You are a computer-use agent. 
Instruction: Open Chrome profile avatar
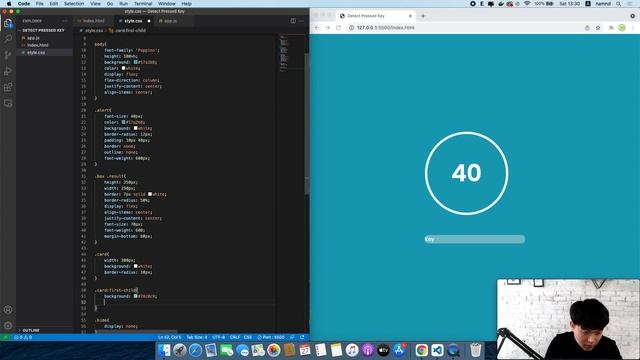coord(622,28)
